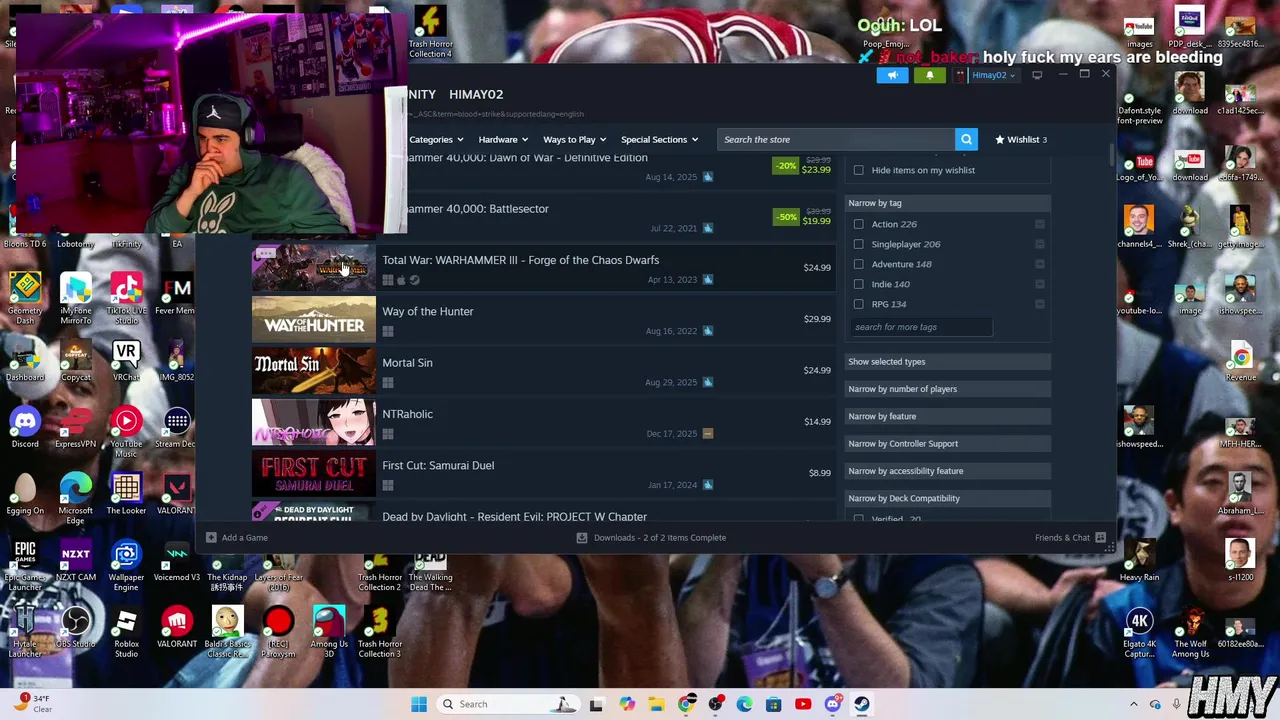Open the Special Sections dropdown
The image size is (1280, 720).
[x=659, y=139]
